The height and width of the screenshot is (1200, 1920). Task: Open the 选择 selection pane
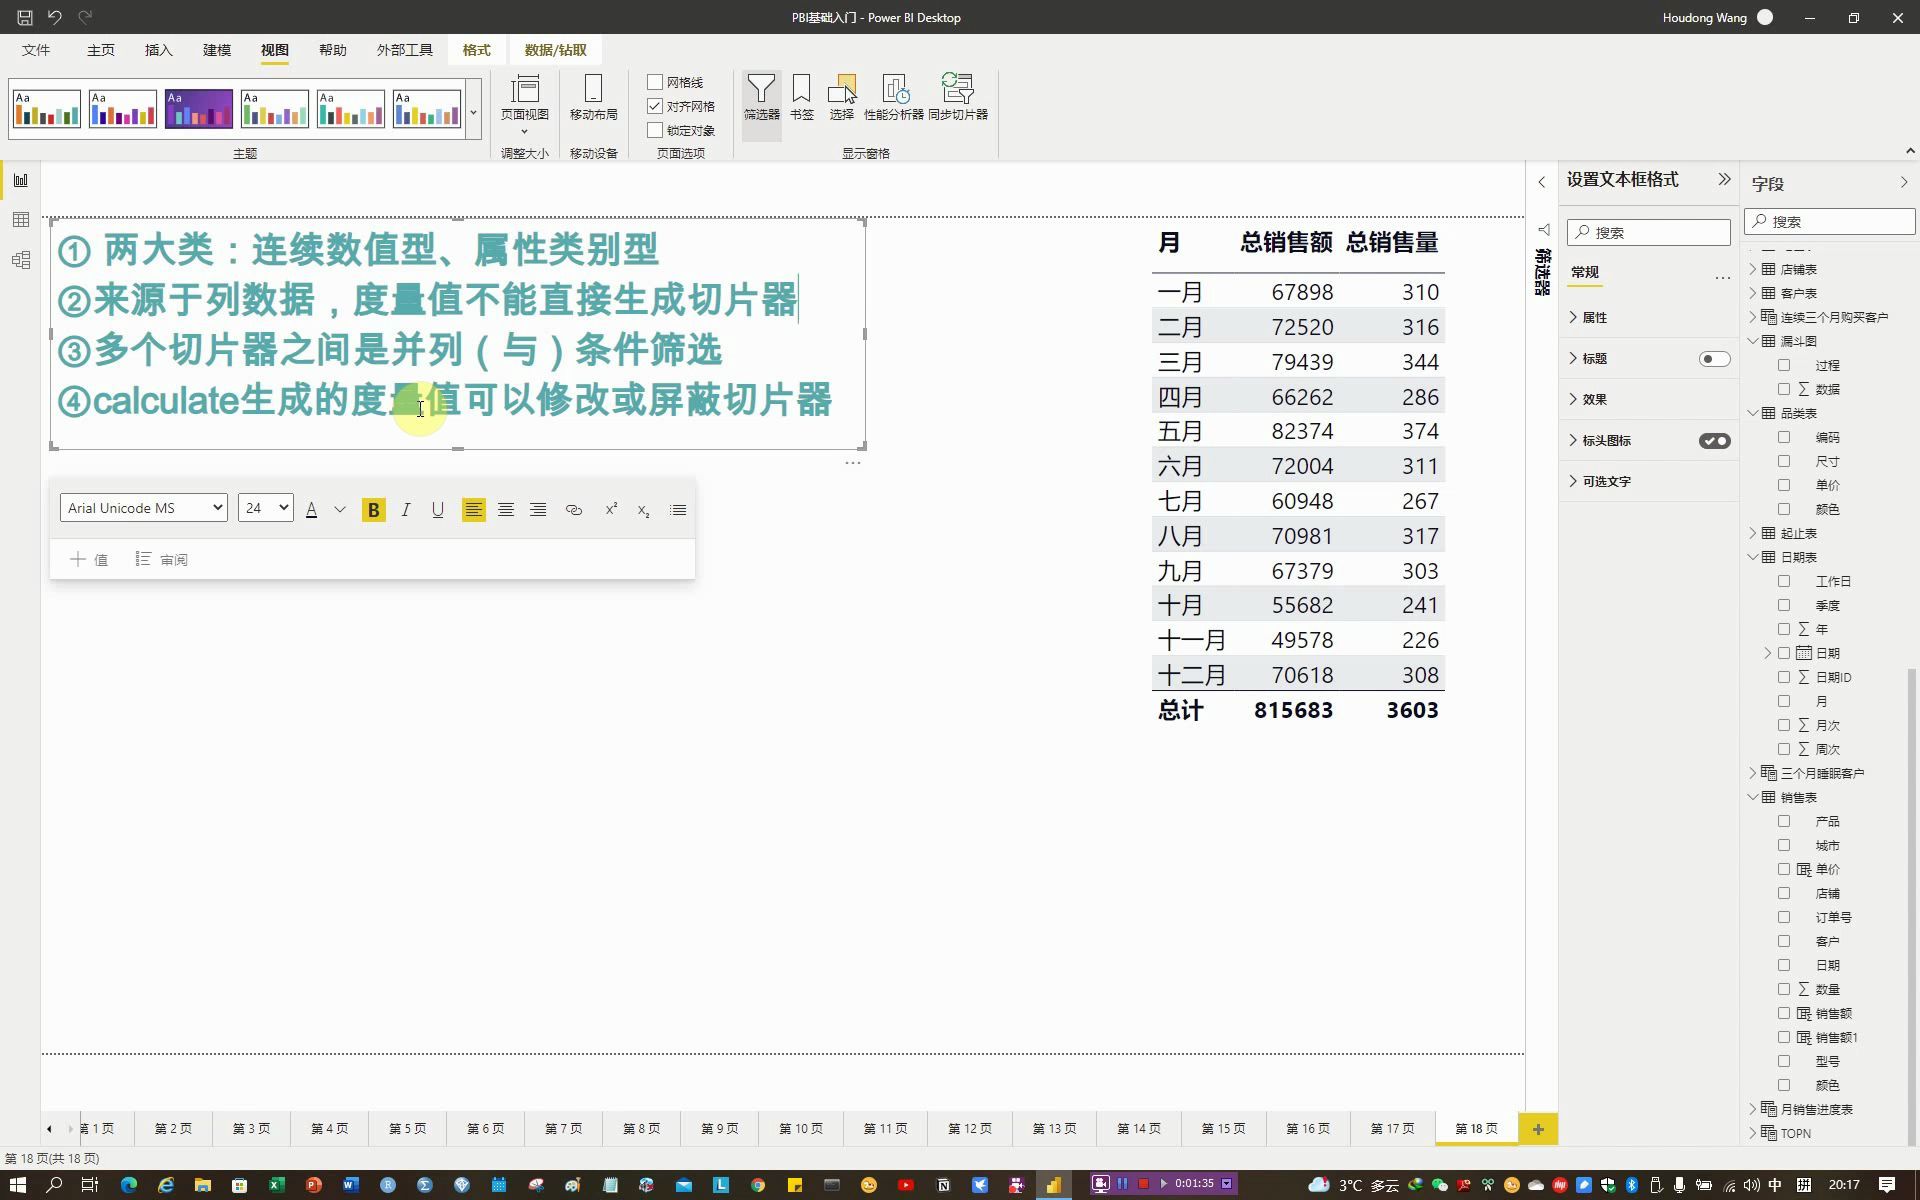pyautogui.click(x=842, y=97)
